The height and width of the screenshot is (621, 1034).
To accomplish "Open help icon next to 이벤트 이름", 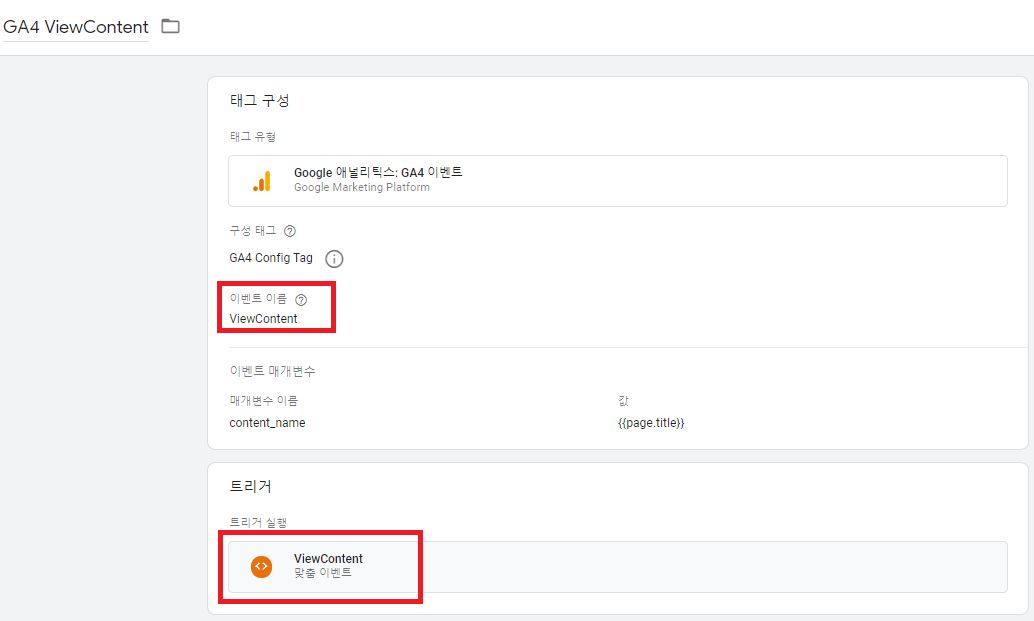I will coord(301,300).
